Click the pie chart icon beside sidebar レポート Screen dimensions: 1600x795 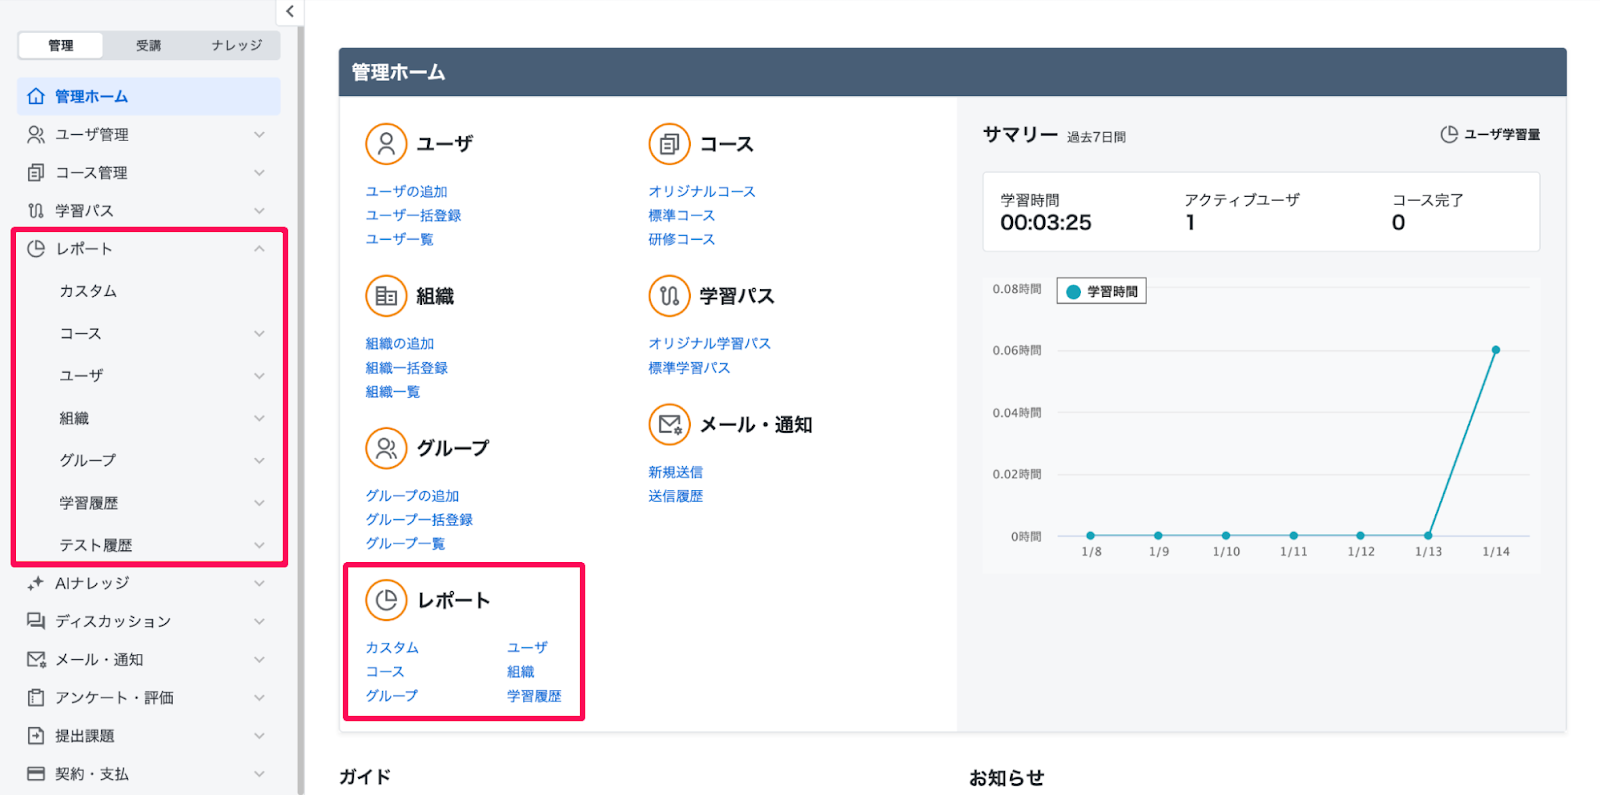click(36, 248)
